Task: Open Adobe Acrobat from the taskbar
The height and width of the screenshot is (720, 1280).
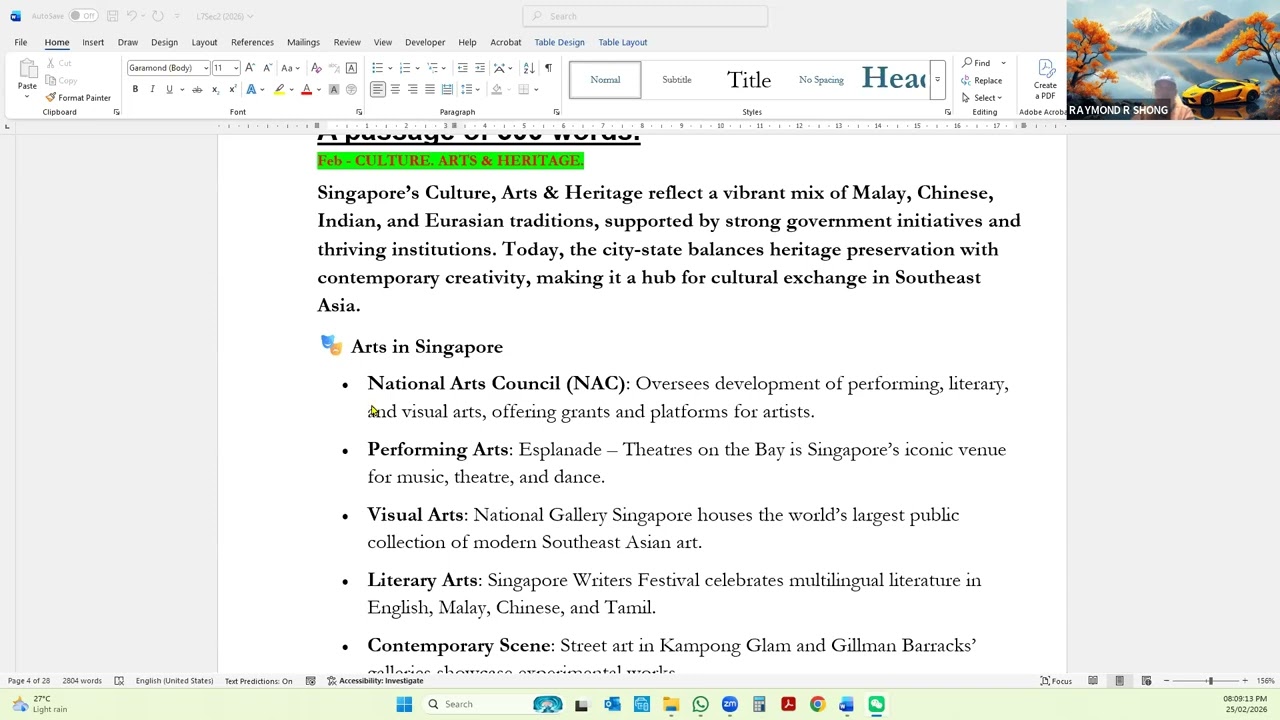Action: [x=788, y=704]
